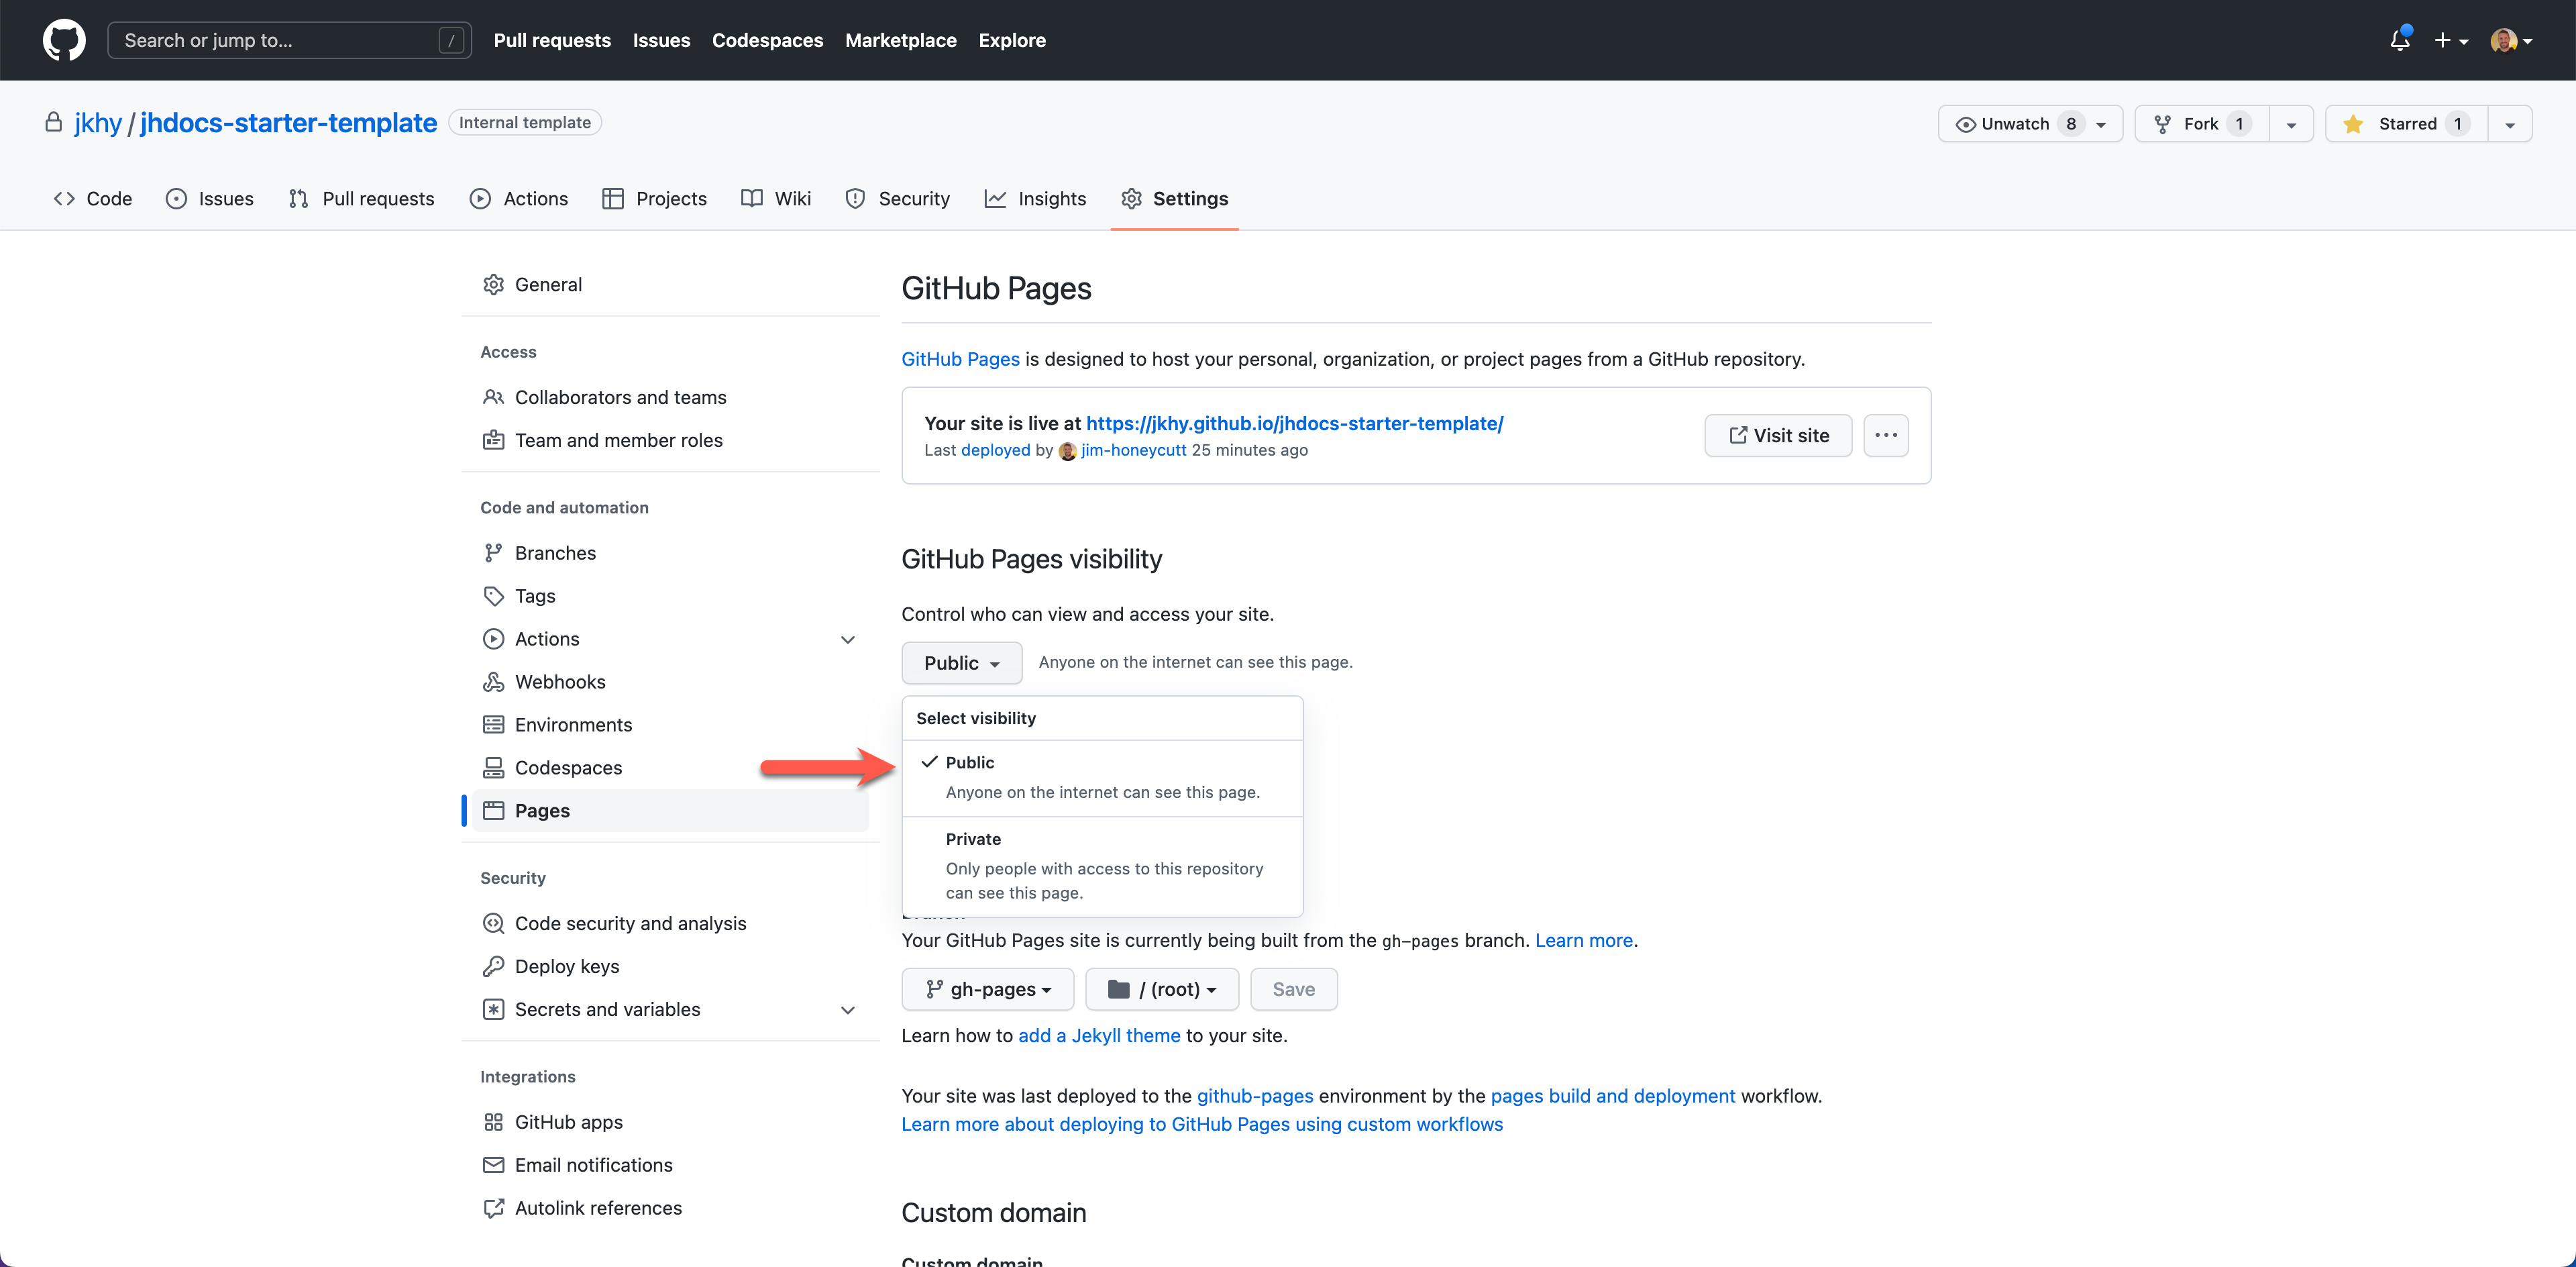Screen dimensions: 2576x1267
Task: Expand Secrets and variables section
Action: point(847,1010)
